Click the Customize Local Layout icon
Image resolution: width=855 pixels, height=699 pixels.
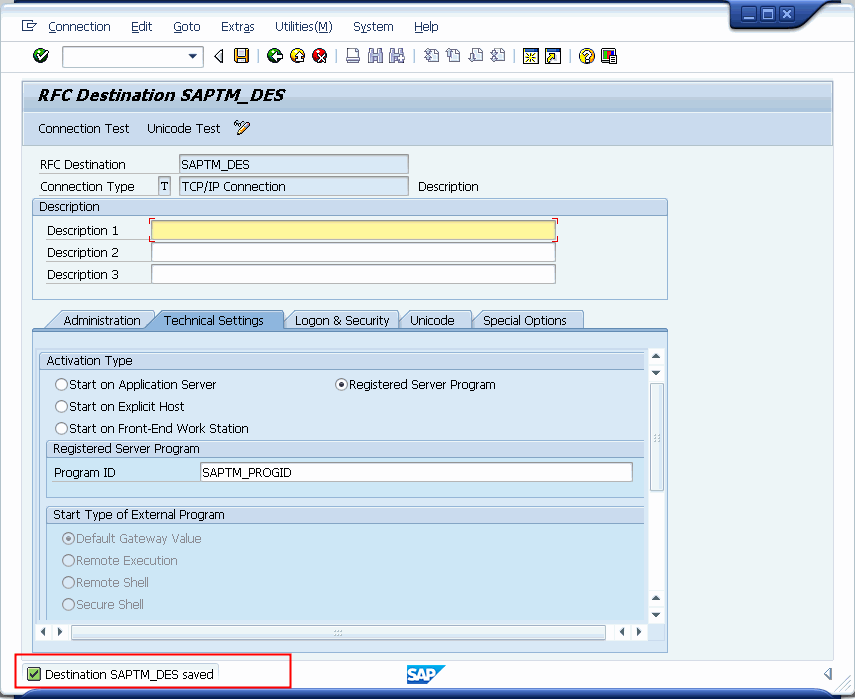[609, 56]
